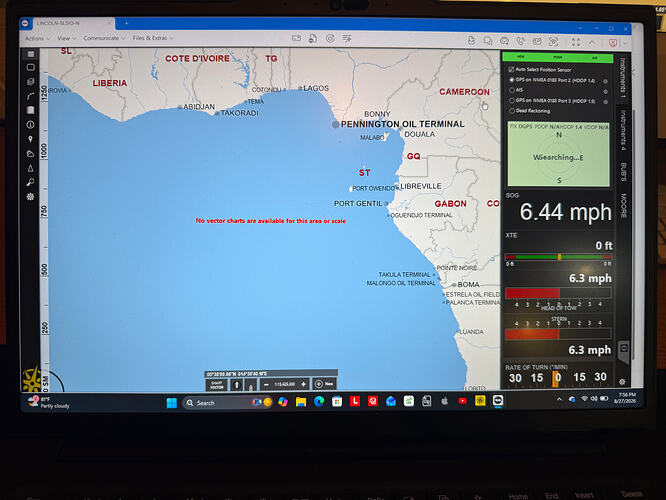
Task: Toggle north-up arrow button on chart bar
Action: tap(237, 385)
